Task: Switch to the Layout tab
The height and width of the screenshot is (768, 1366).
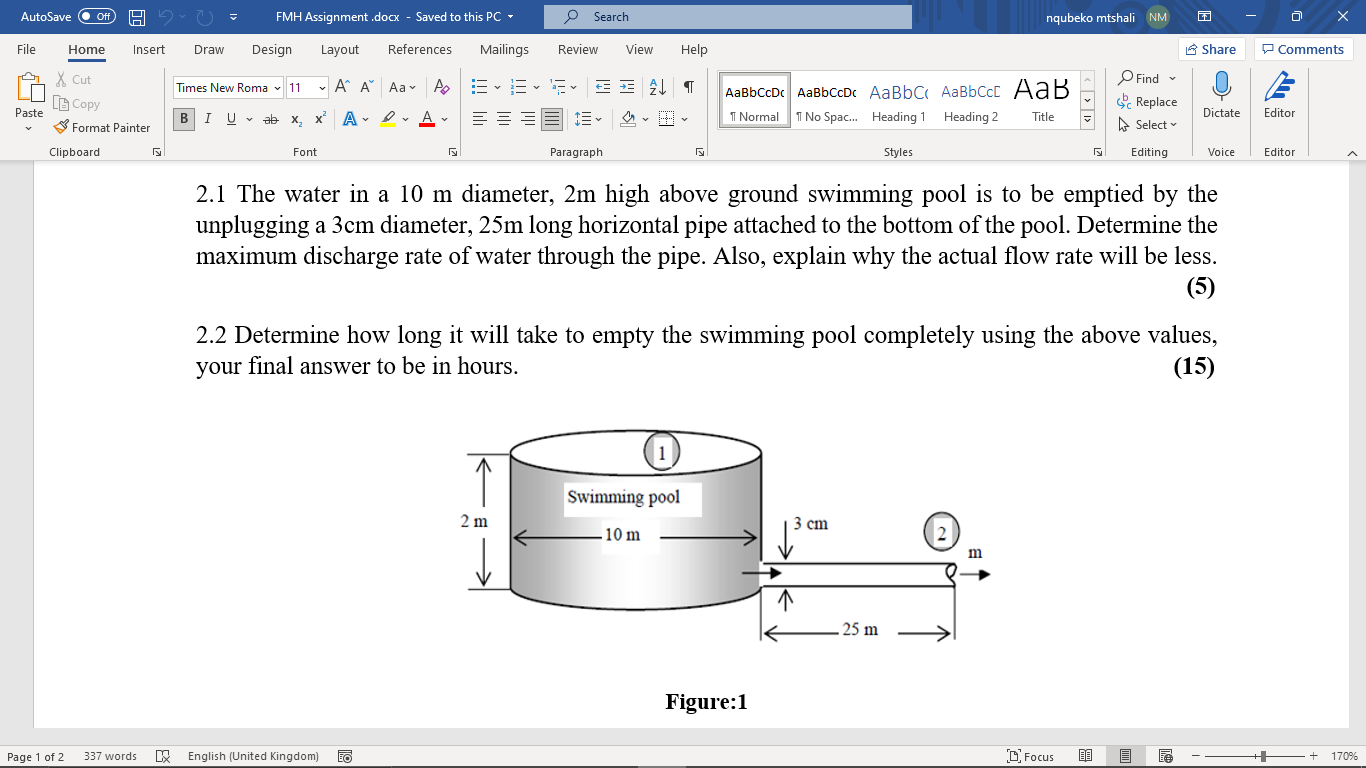Action: point(340,49)
